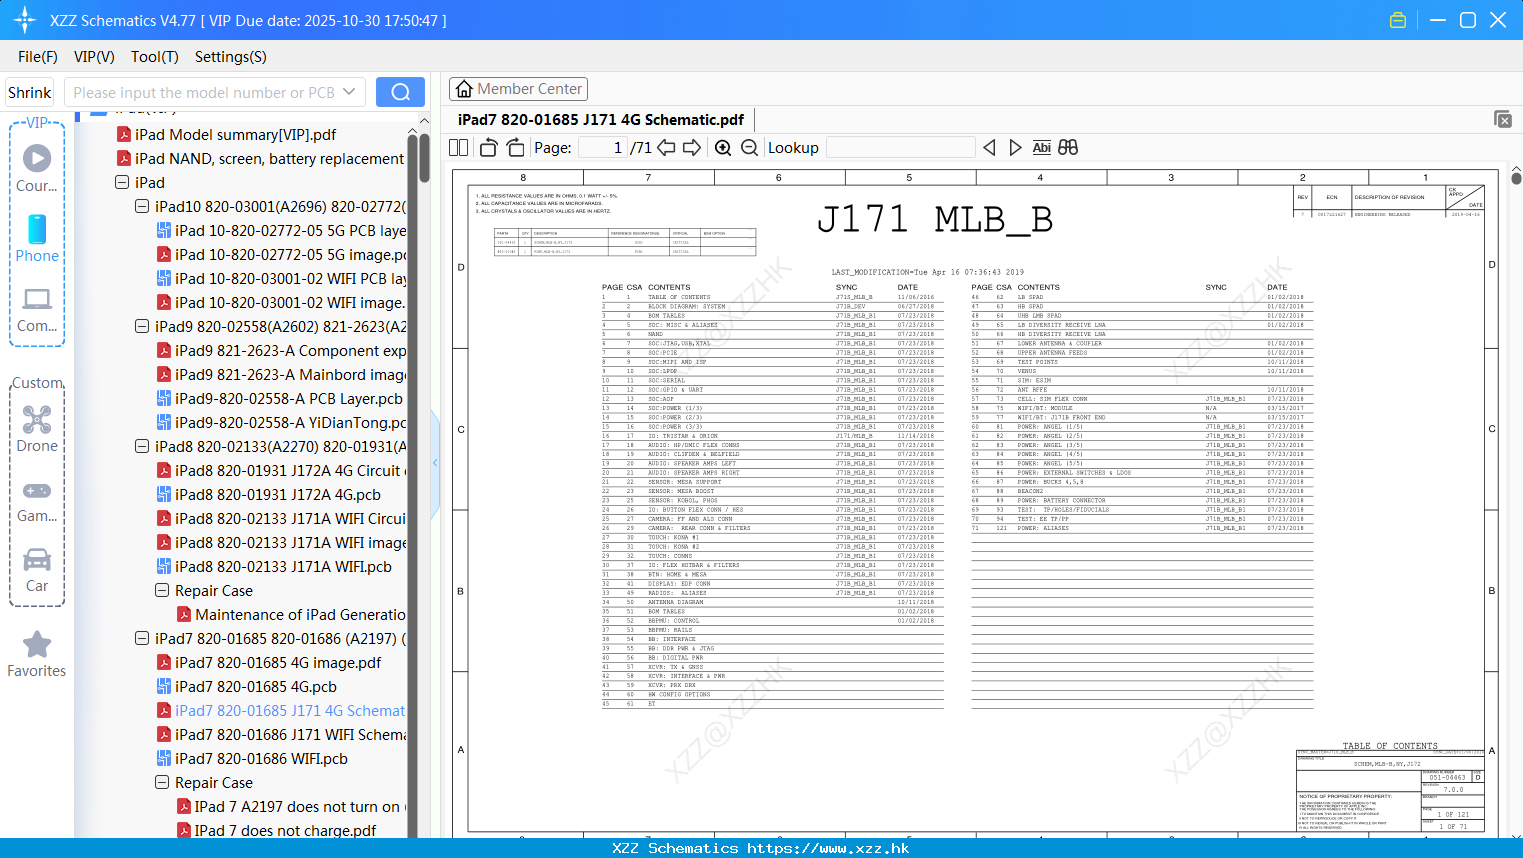The image size is (1523, 858).
Task: Select the Phone category in sidebar
Action: click(37, 238)
